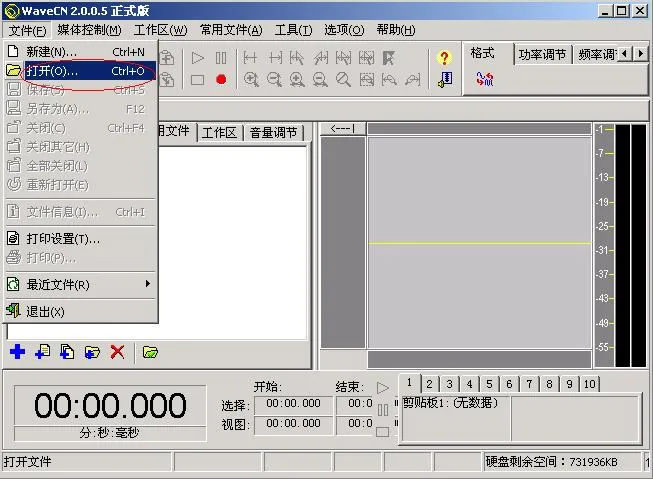653x479 pixels.
Task: Select clipboard tab 7
Action: tap(529, 384)
